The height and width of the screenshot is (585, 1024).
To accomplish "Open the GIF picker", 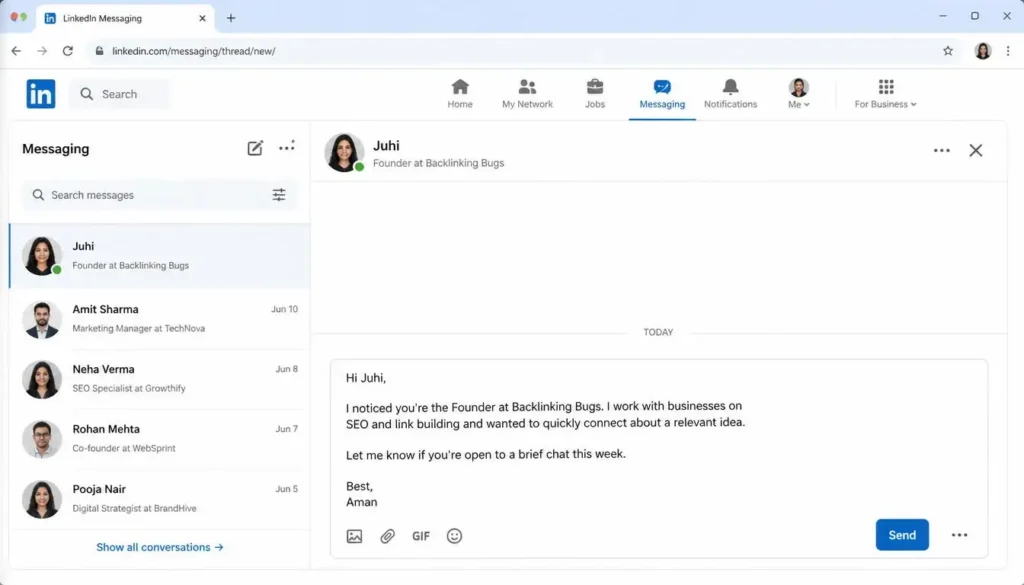I will coord(421,536).
